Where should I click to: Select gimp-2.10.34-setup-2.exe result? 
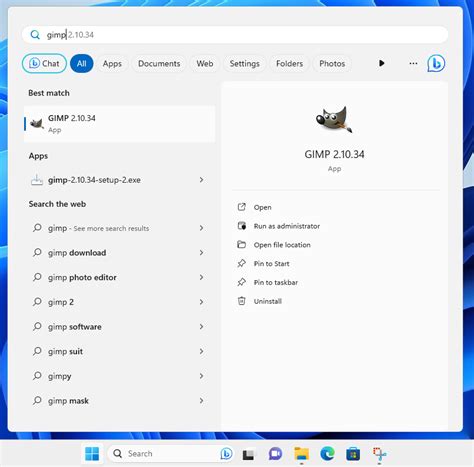point(119,180)
